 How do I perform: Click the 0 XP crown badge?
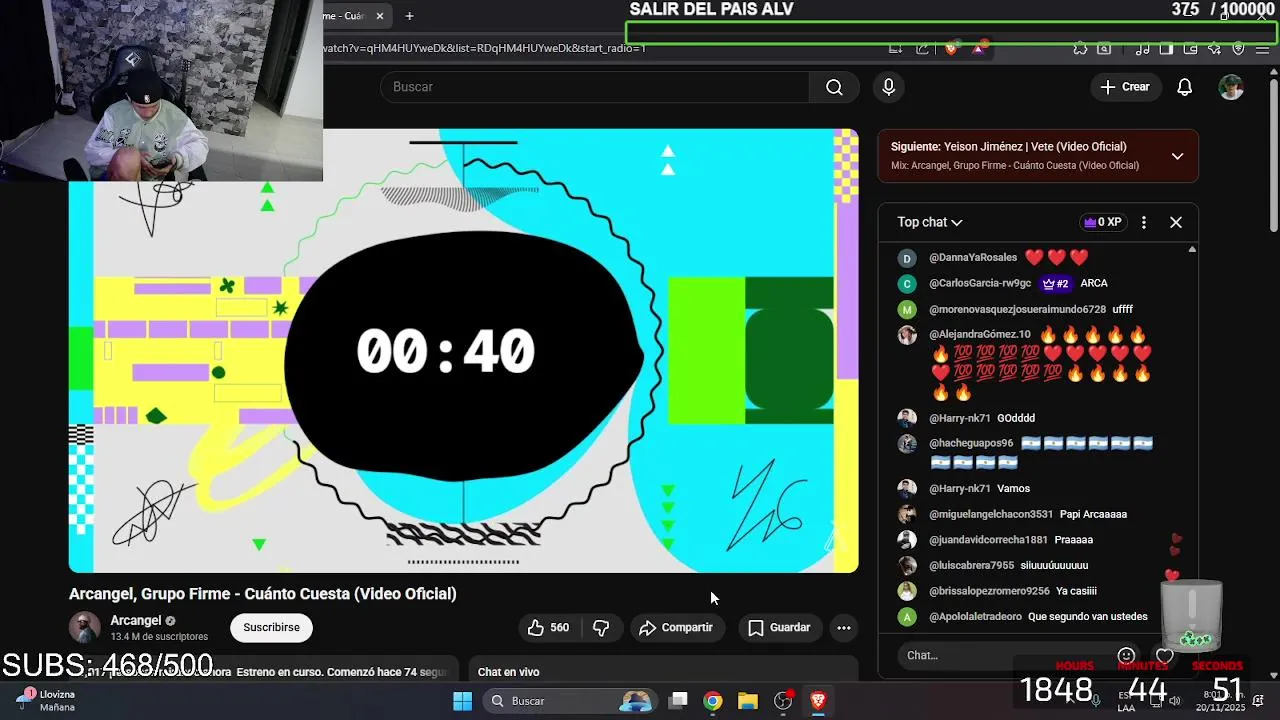tap(1101, 222)
